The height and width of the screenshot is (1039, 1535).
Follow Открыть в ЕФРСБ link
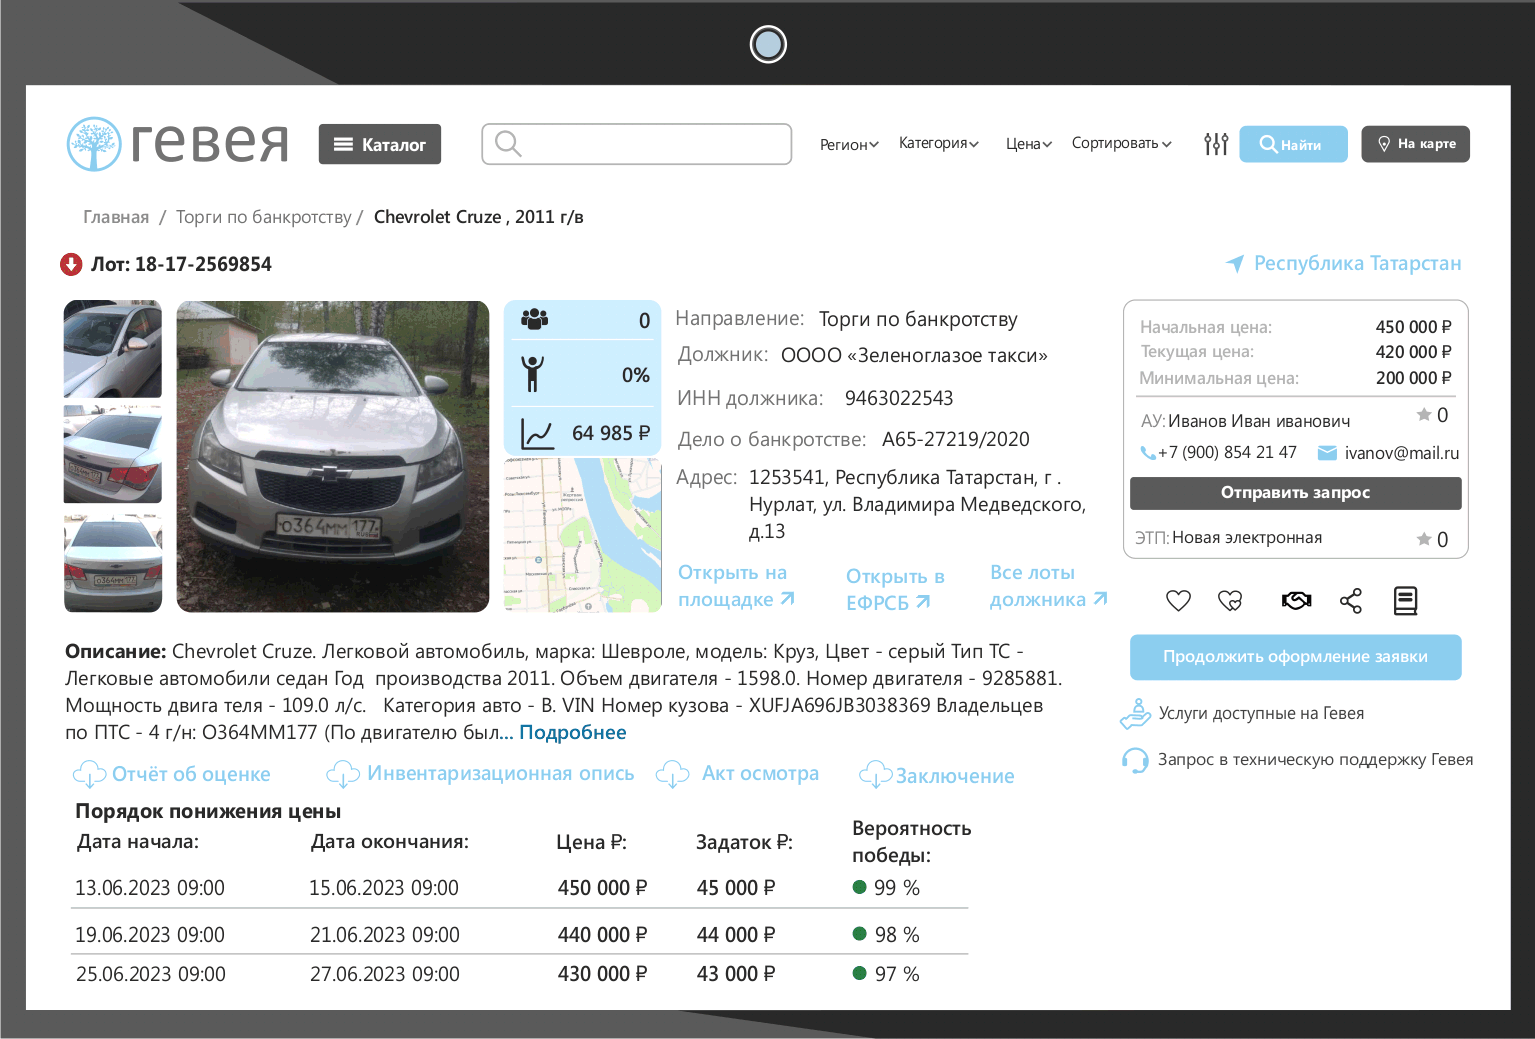click(895, 589)
